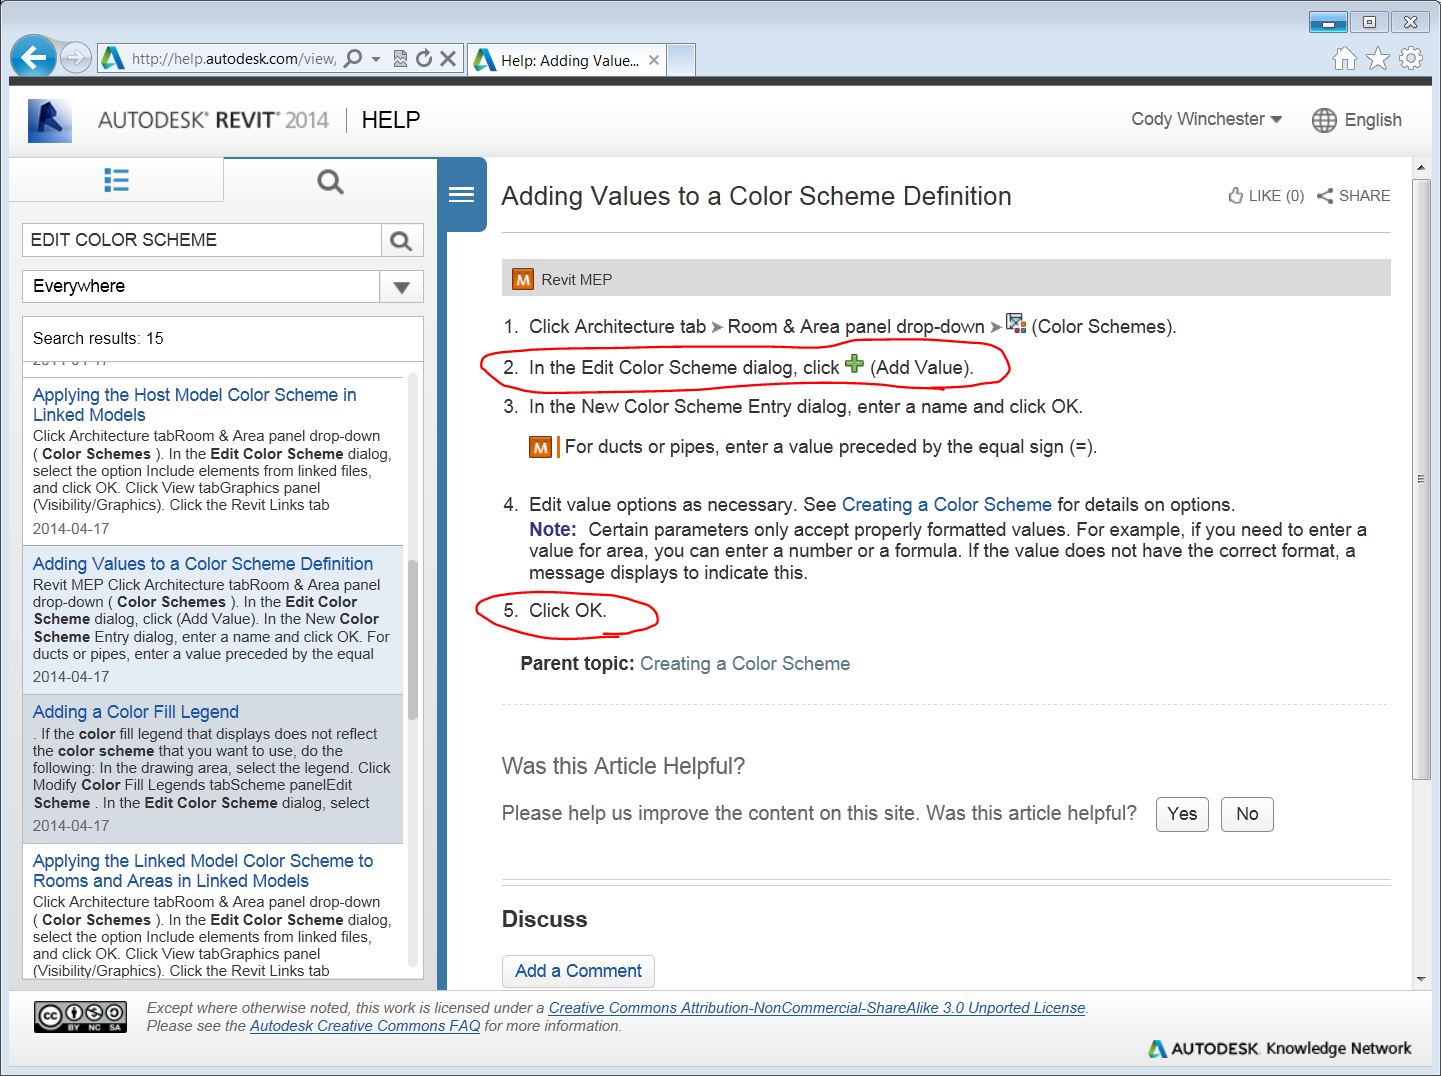Click the thumbs-up LIKE icon
The image size is (1441, 1076).
tap(1236, 196)
